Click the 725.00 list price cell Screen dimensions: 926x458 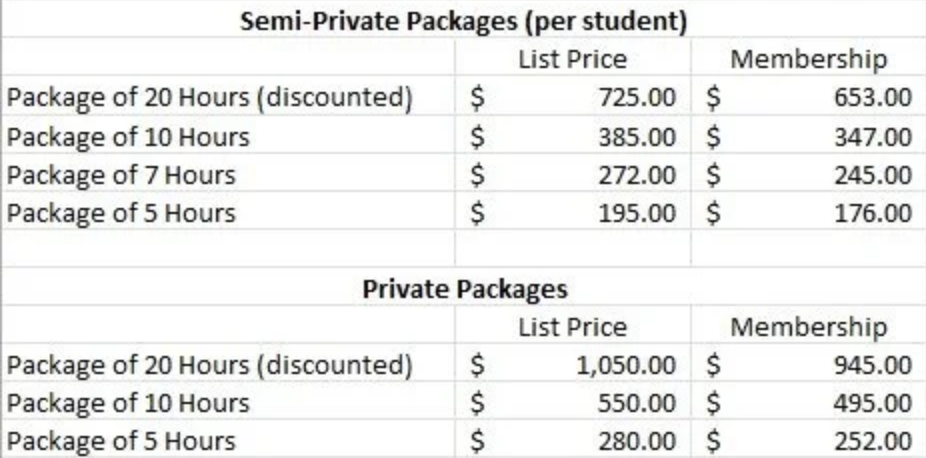573,96
